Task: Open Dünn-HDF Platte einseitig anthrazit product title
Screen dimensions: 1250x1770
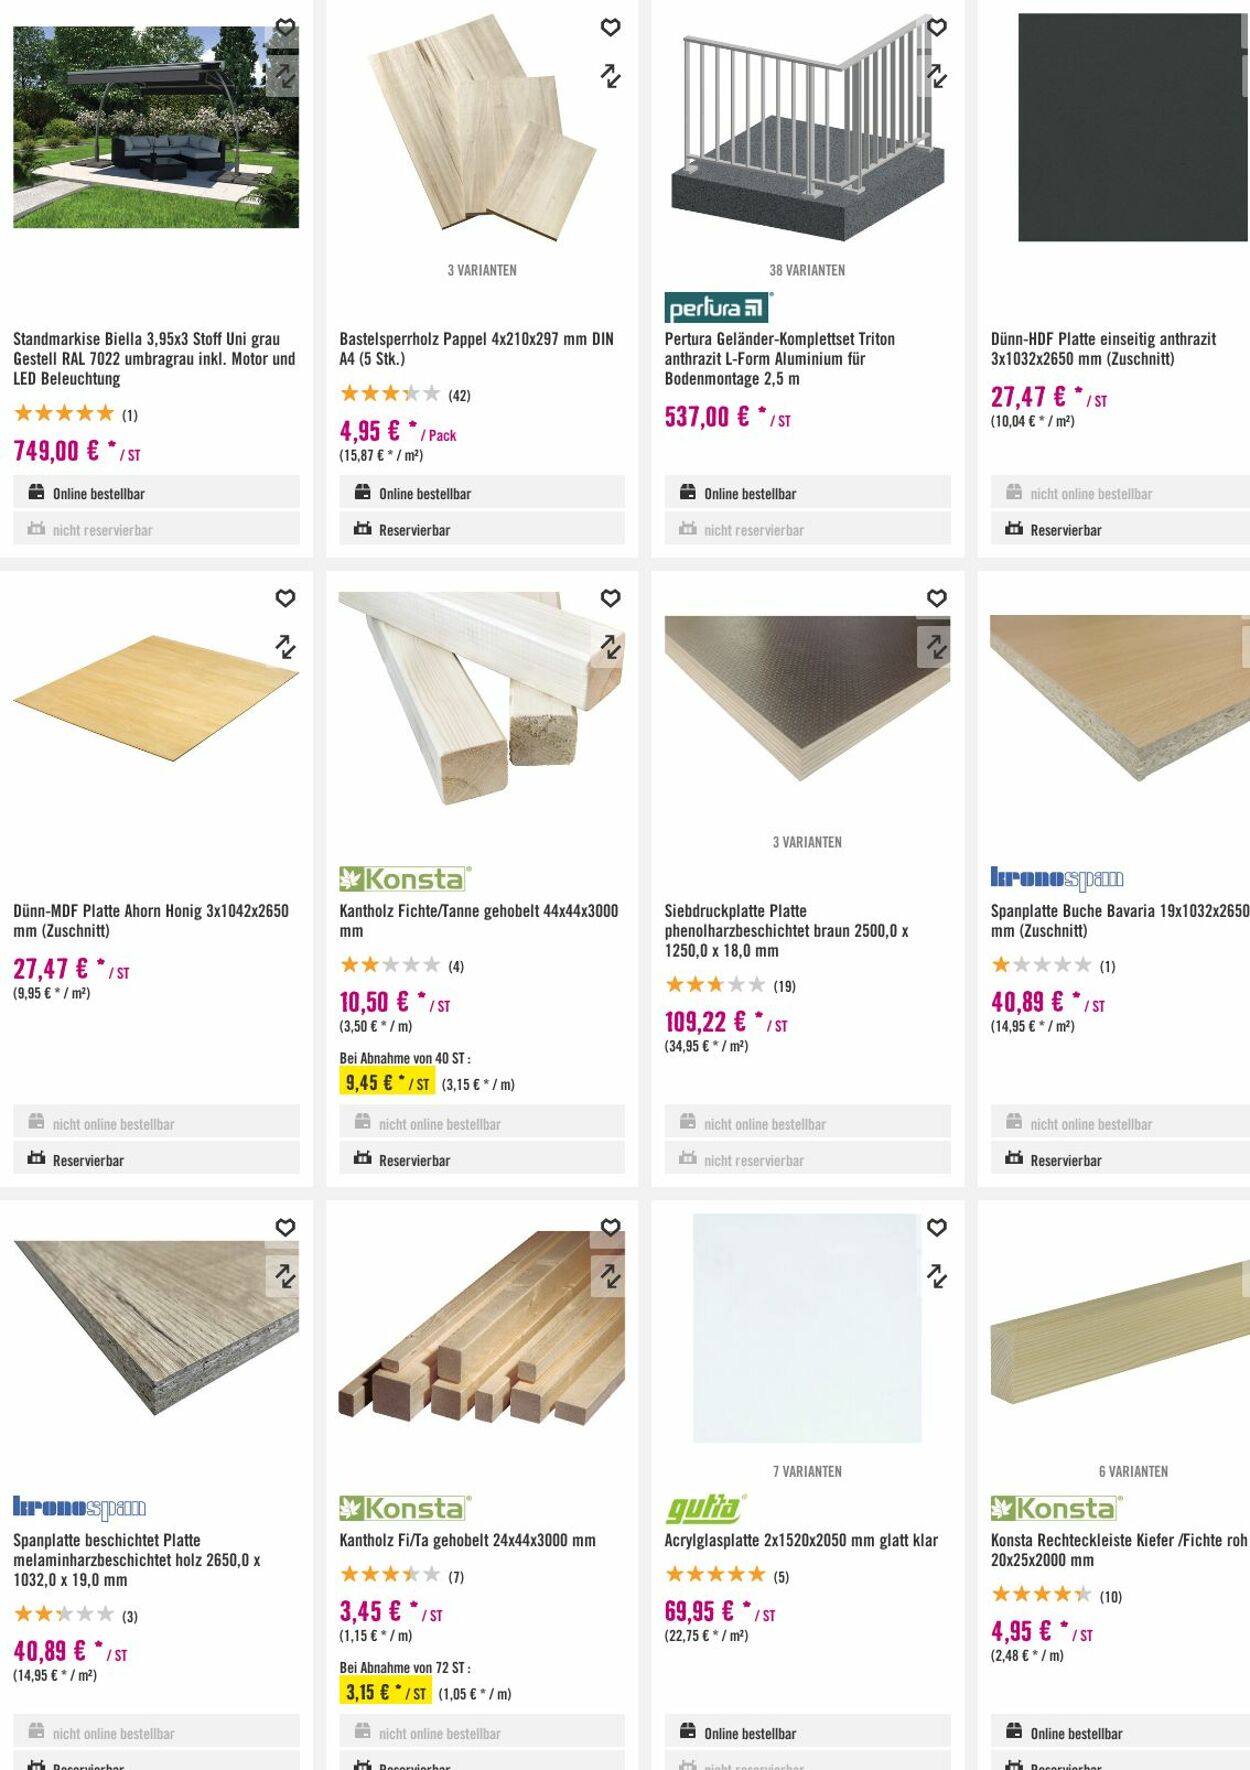Action: tap(1103, 349)
